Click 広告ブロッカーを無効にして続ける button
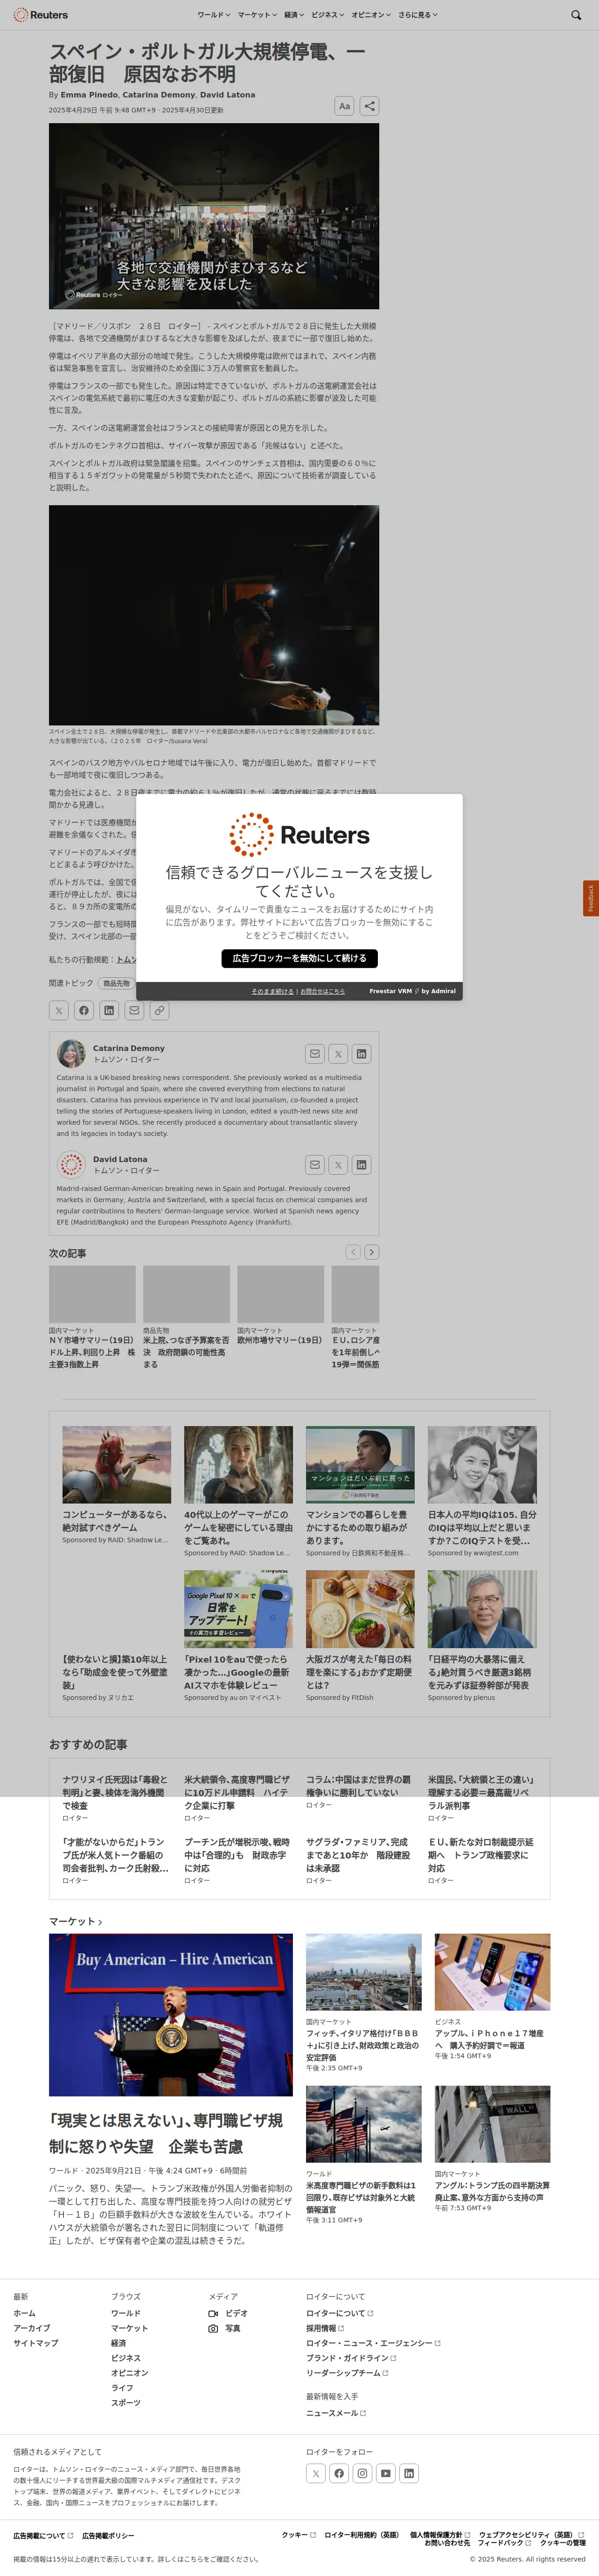The height and width of the screenshot is (2576, 599). click(x=299, y=958)
